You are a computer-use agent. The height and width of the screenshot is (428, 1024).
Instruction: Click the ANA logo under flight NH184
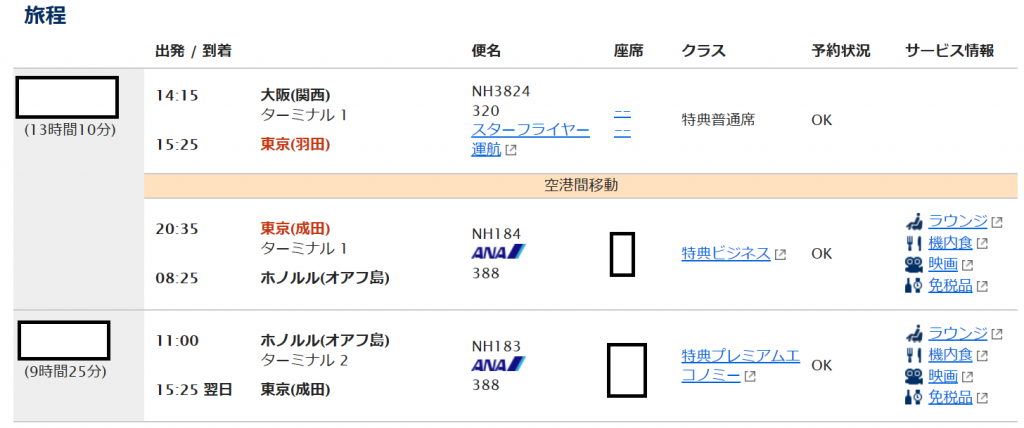tap(499, 252)
